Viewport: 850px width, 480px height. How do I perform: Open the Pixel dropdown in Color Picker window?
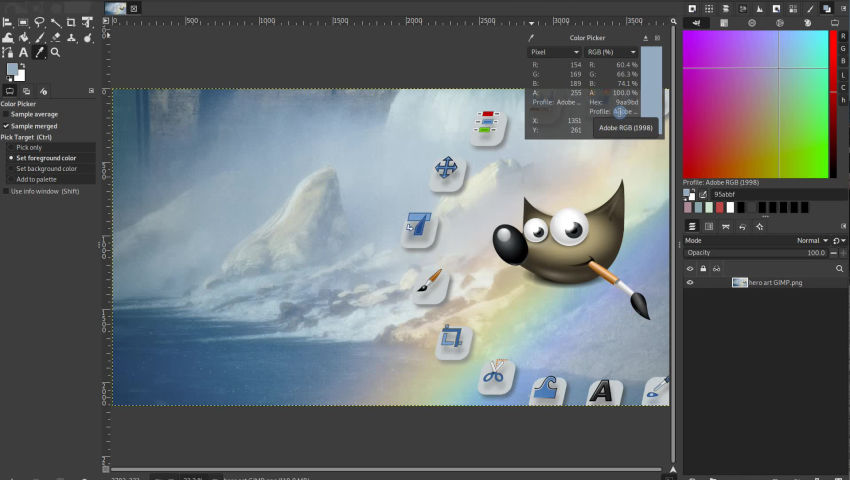pos(554,52)
